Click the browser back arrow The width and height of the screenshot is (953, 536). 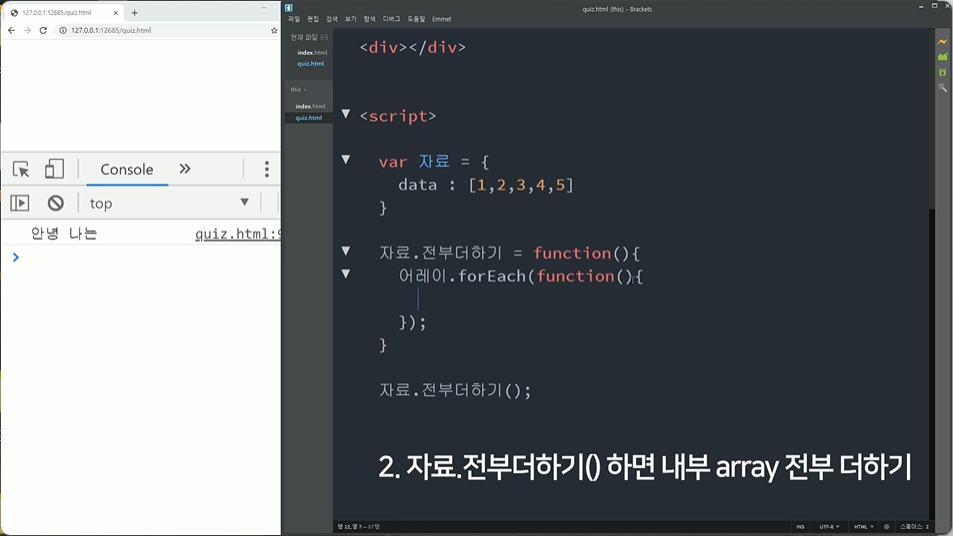(x=12, y=30)
